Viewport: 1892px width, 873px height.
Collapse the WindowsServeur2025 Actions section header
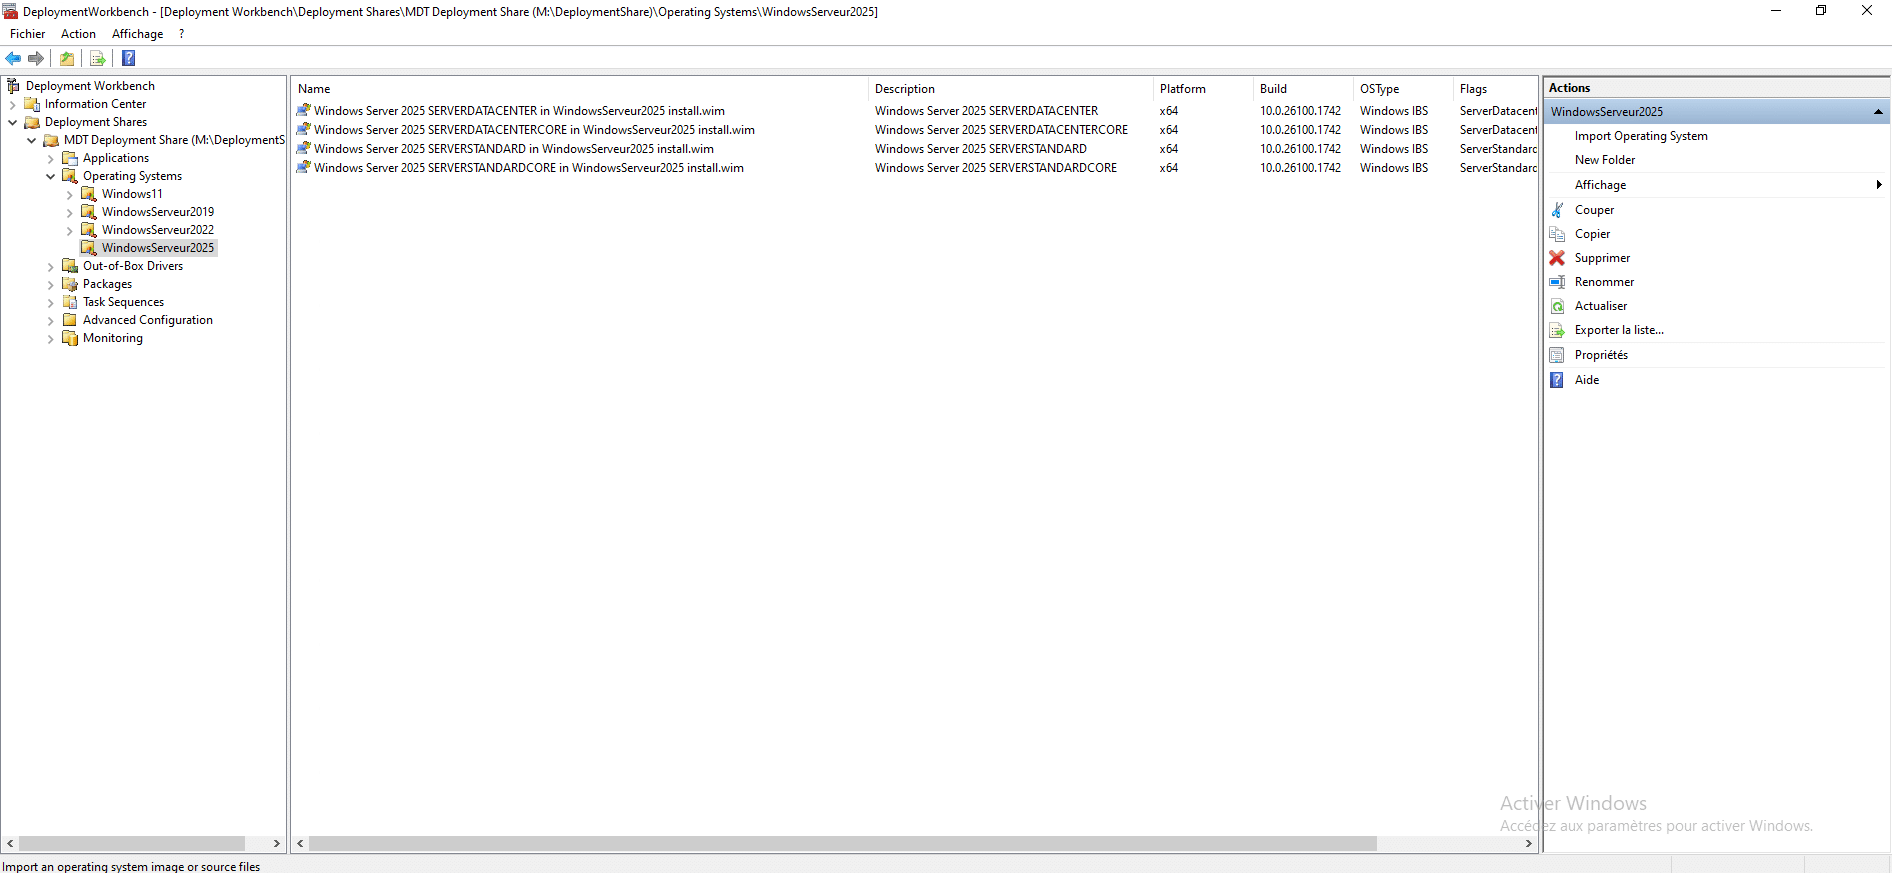pyautogui.click(x=1878, y=112)
